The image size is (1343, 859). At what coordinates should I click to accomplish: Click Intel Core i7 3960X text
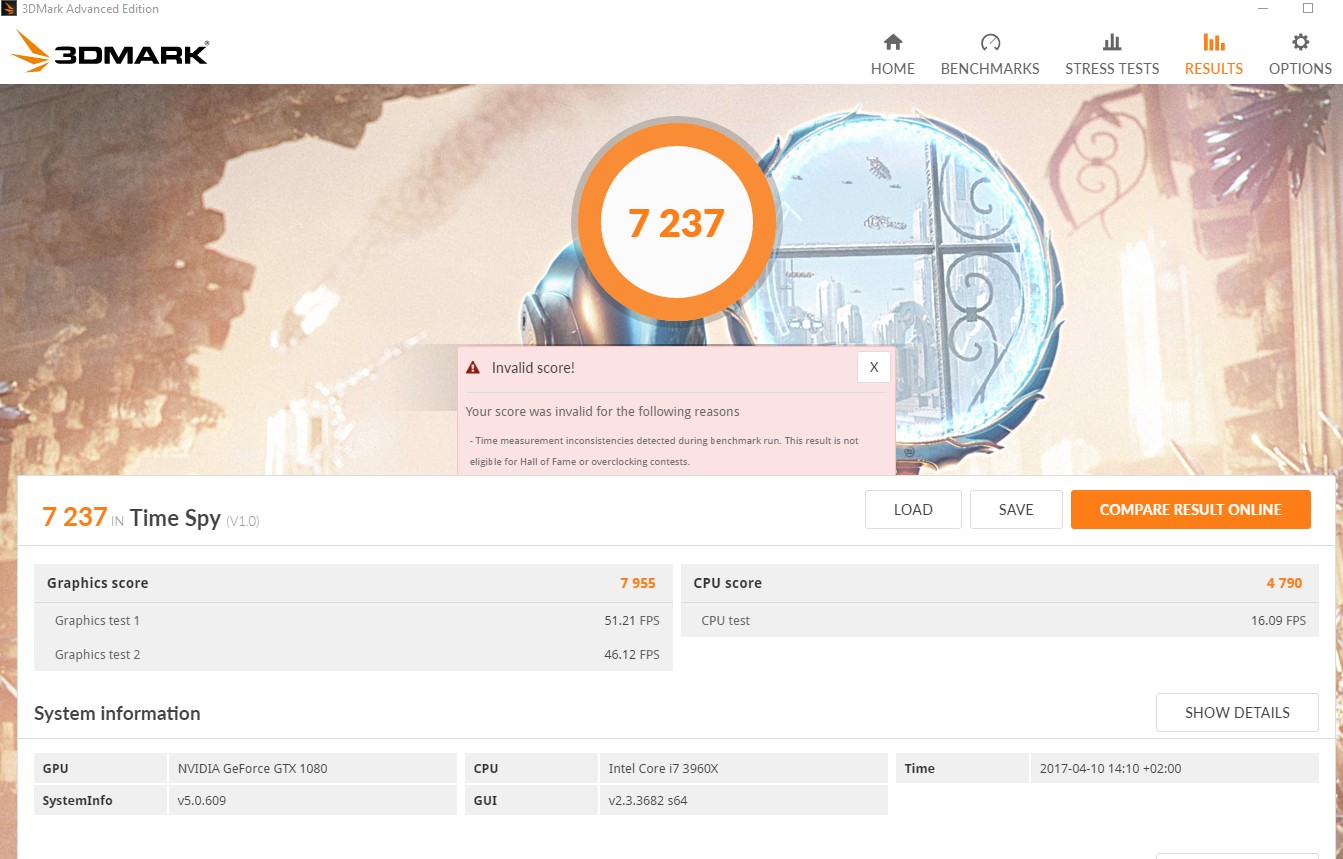click(x=663, y=769)
